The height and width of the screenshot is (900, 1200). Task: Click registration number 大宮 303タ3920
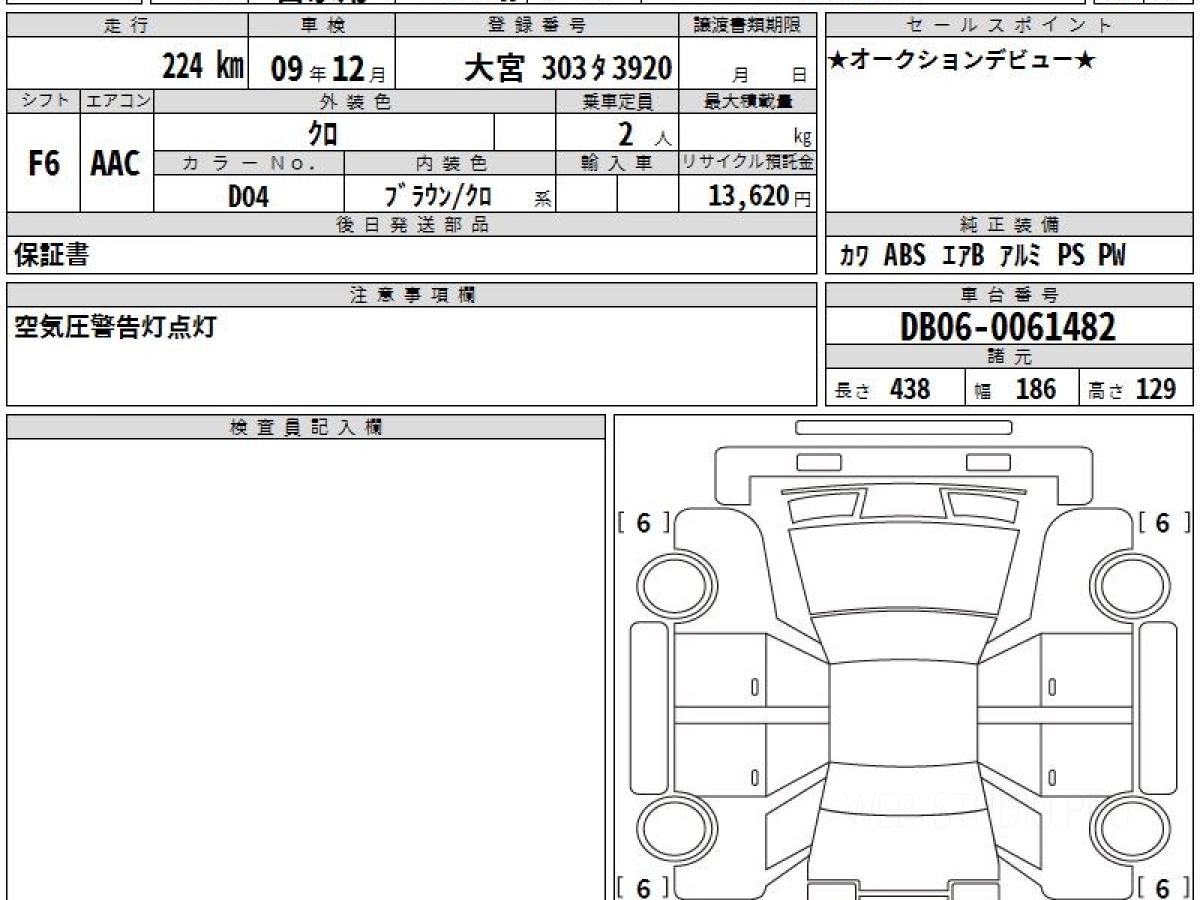click(567, 69)
